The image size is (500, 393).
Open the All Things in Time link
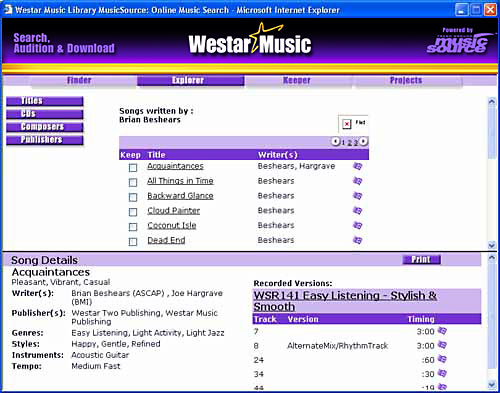pos(180,181)
